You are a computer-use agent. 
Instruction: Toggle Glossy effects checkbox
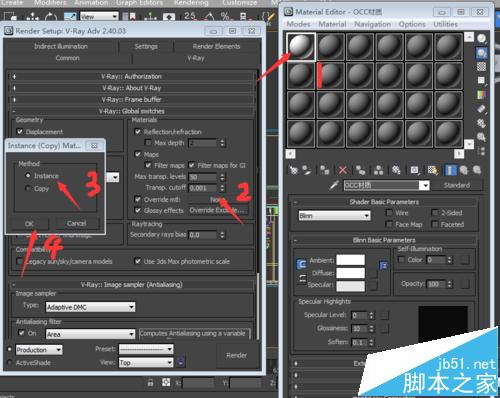pyautogui.click(x=138, y=210)
